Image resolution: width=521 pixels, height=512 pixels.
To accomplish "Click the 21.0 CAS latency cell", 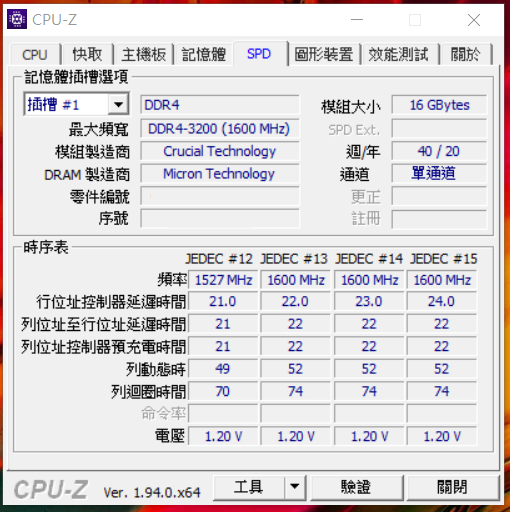I will (223, 301).
